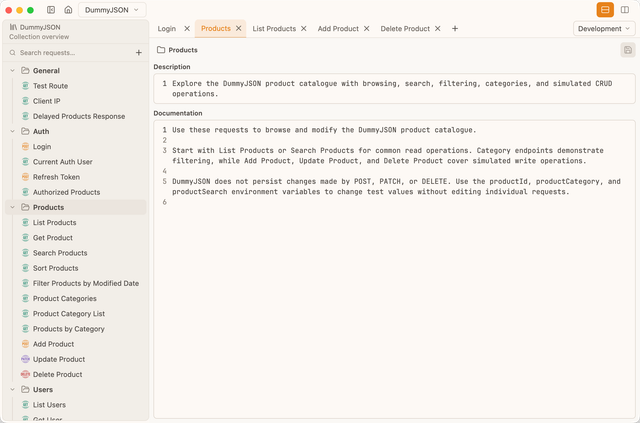Screen dimensions: 640x423
Task: Close the Products tab
Action: click(x=238, y=29)
